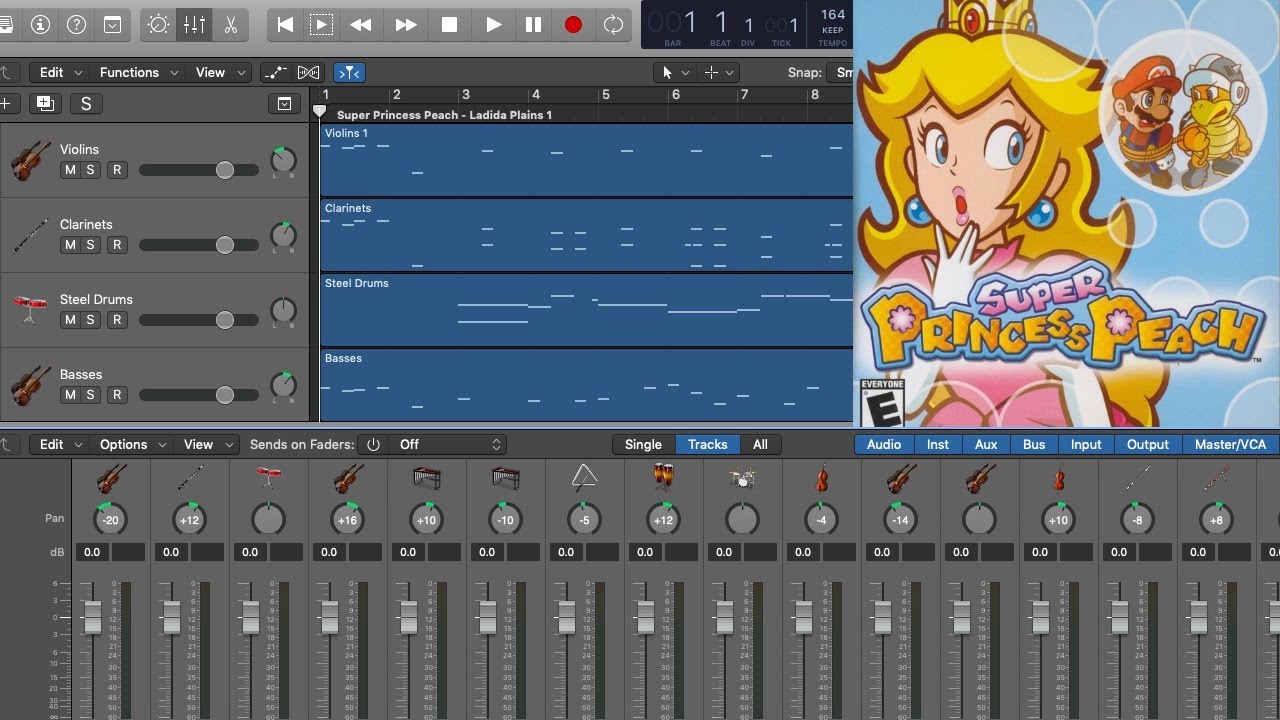Stop playback with the Stop button
Image resolution: width=1280 pixels, height=720 pixels.
point(450,25)
